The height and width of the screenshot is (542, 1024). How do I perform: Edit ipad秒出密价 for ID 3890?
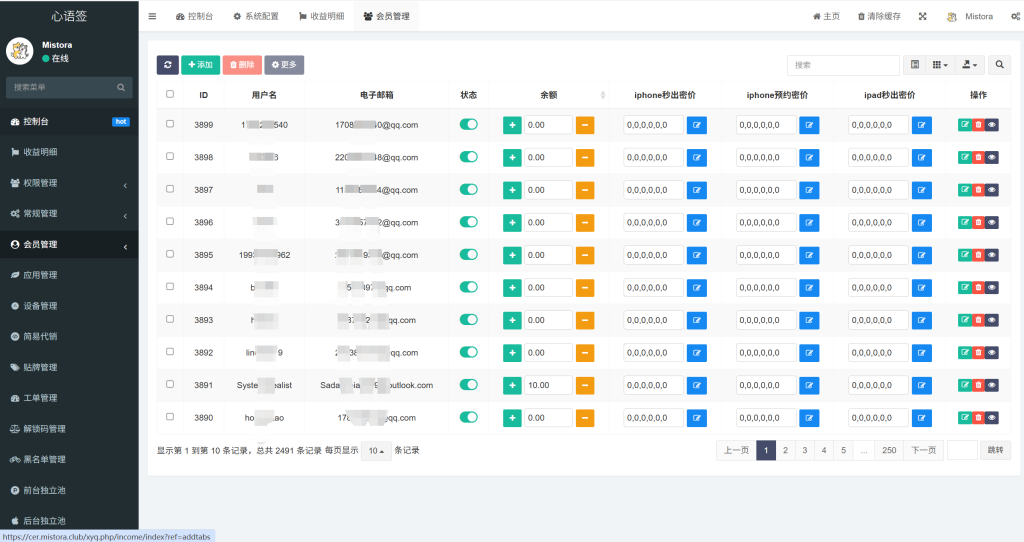click(921, 418)
